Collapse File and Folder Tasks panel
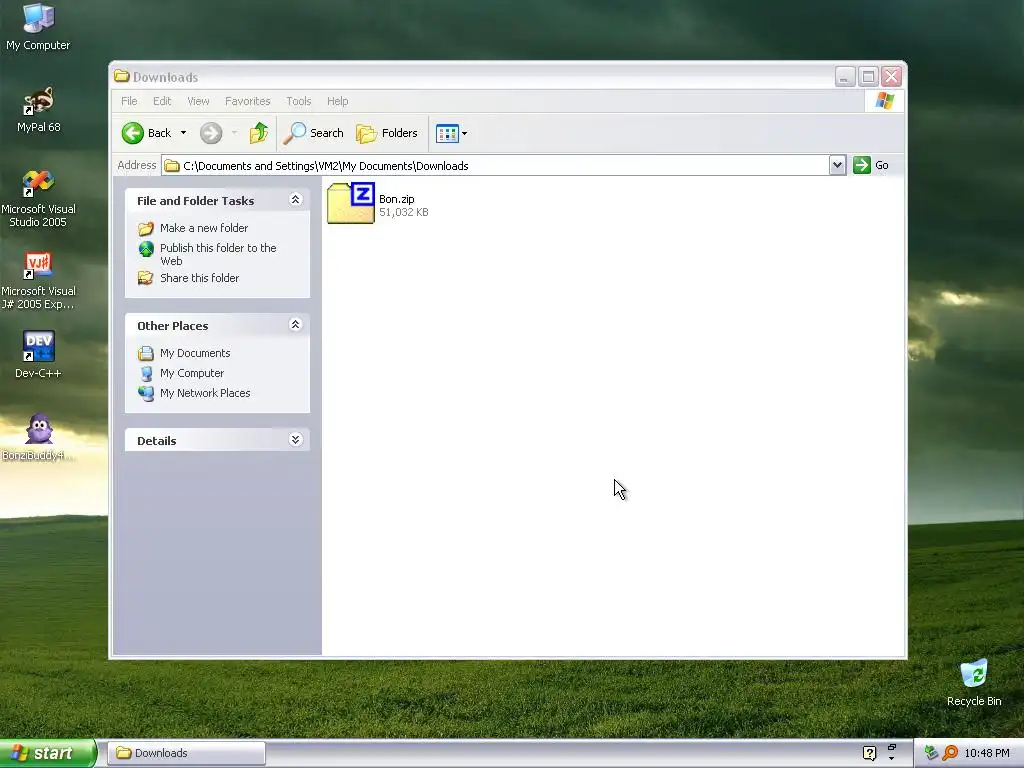The height and width of the screenshot is (768, 1024). pyautogui.click(x=295, y=200)
